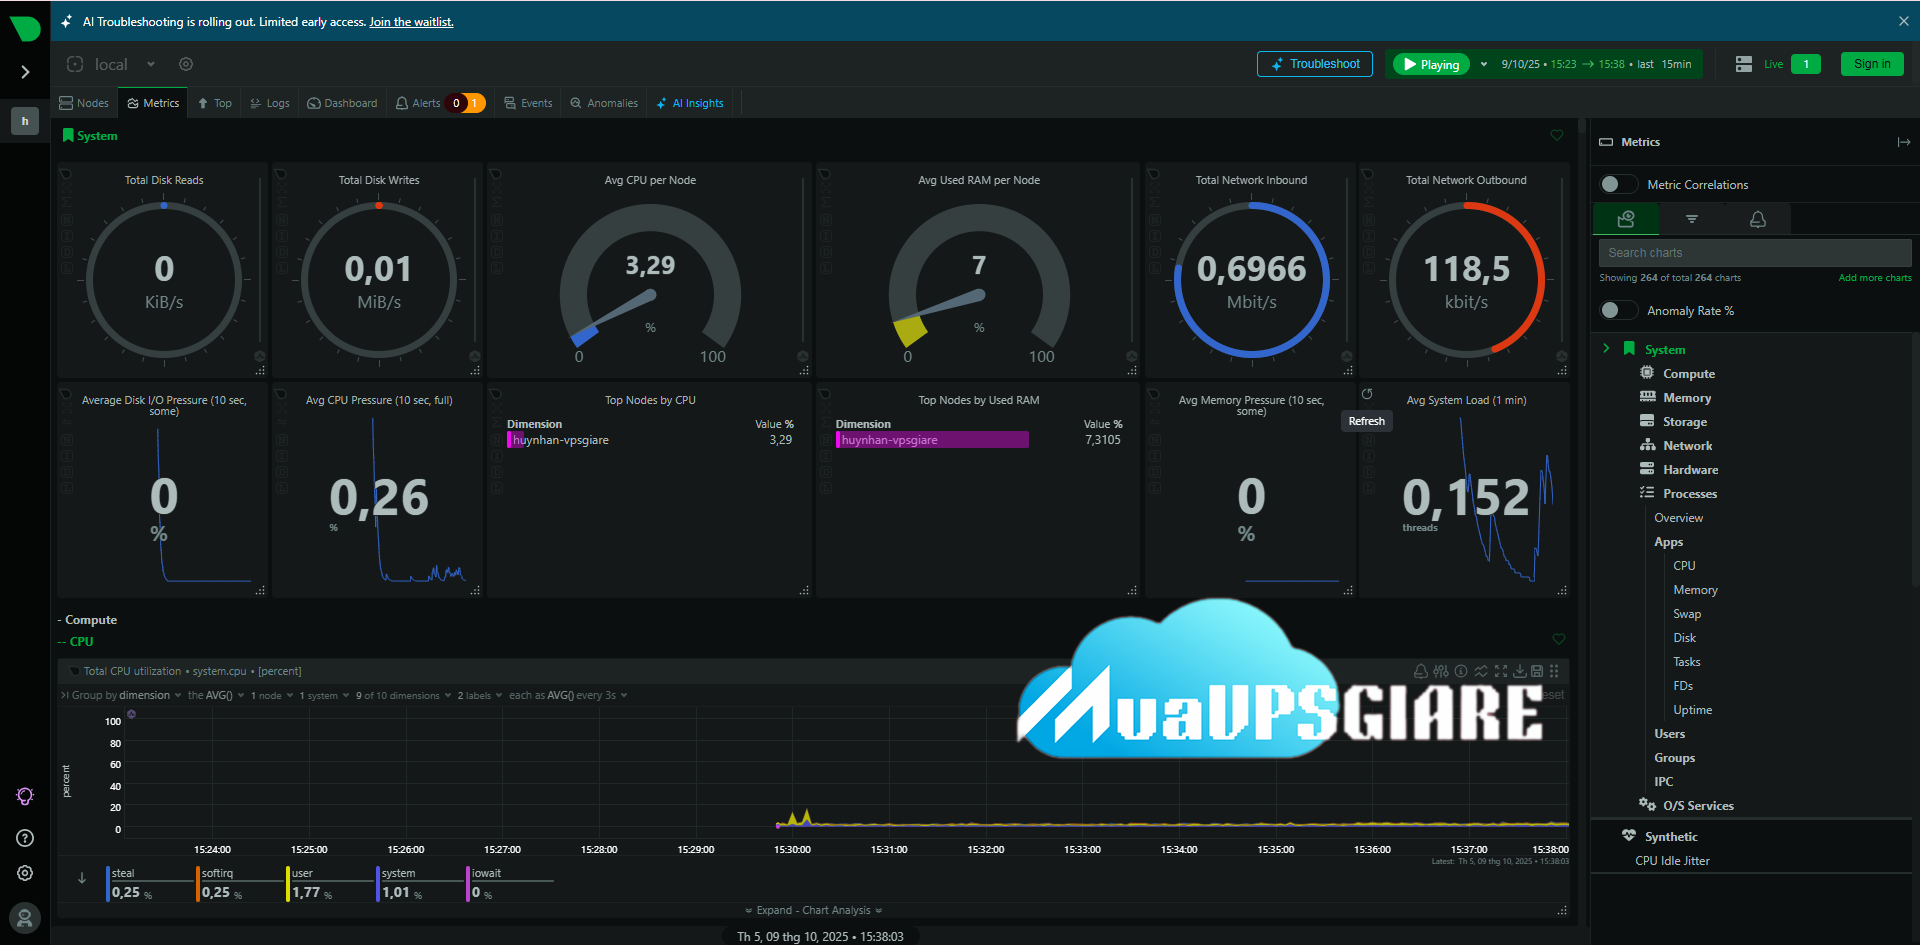Open the alerts bell tab in Metrics panel
Image resolution: width=1920 pixels, height=945 pixels.
[1757, 219]
